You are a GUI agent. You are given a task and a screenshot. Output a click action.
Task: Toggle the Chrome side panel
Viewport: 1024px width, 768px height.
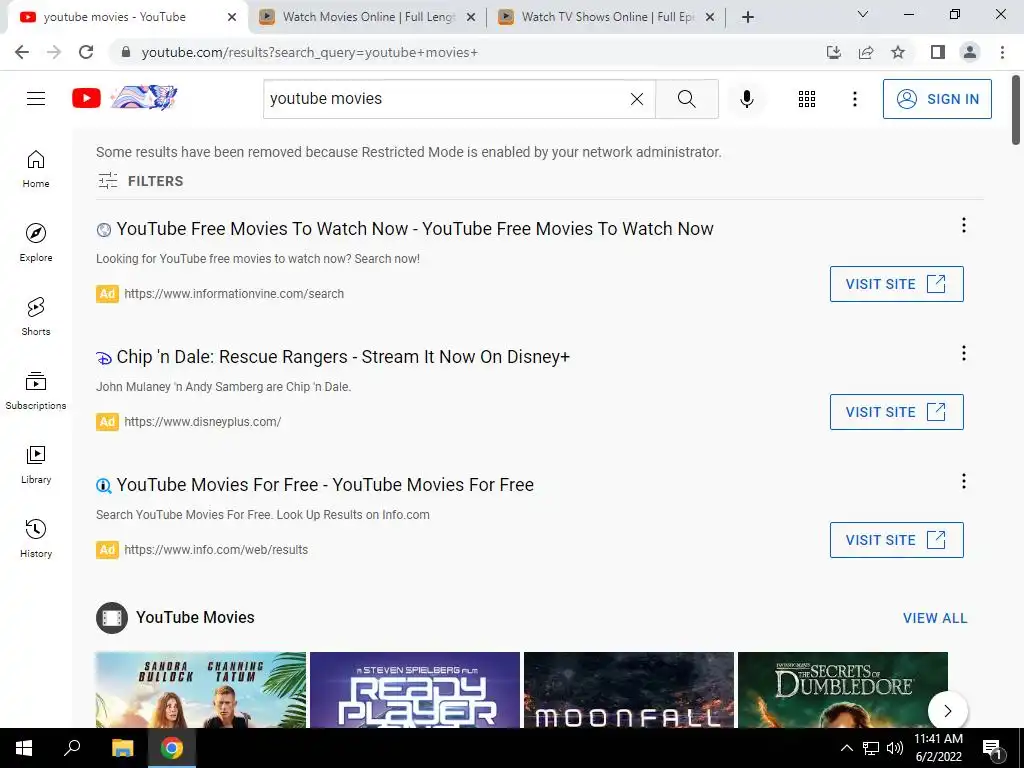[x=938, y=52]
